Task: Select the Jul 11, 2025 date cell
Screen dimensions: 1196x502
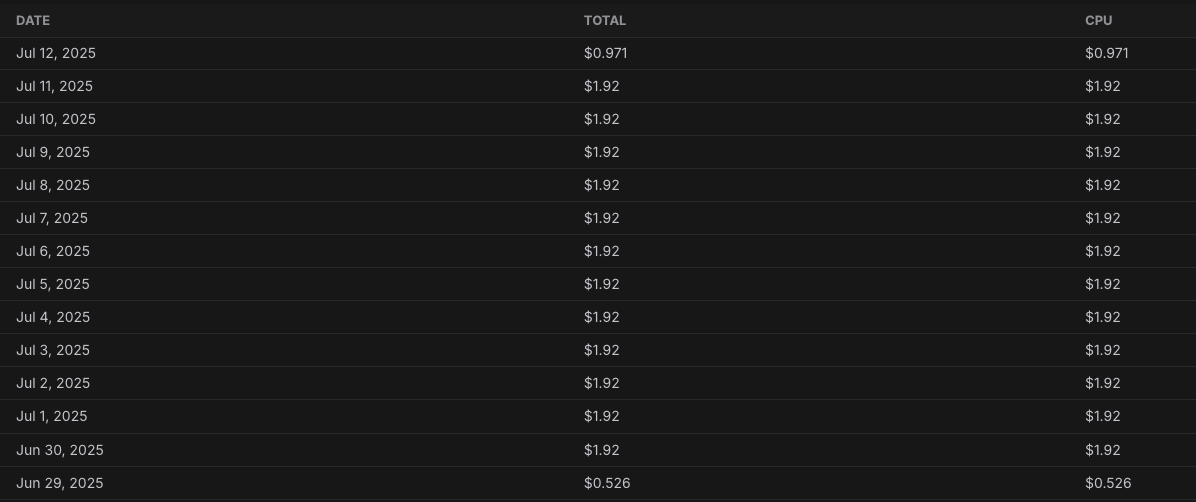Action: [x=54, y=86]
